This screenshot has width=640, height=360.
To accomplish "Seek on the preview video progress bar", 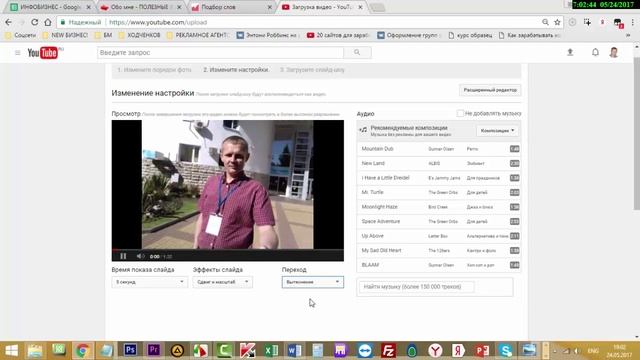I will tap(228, 249).
